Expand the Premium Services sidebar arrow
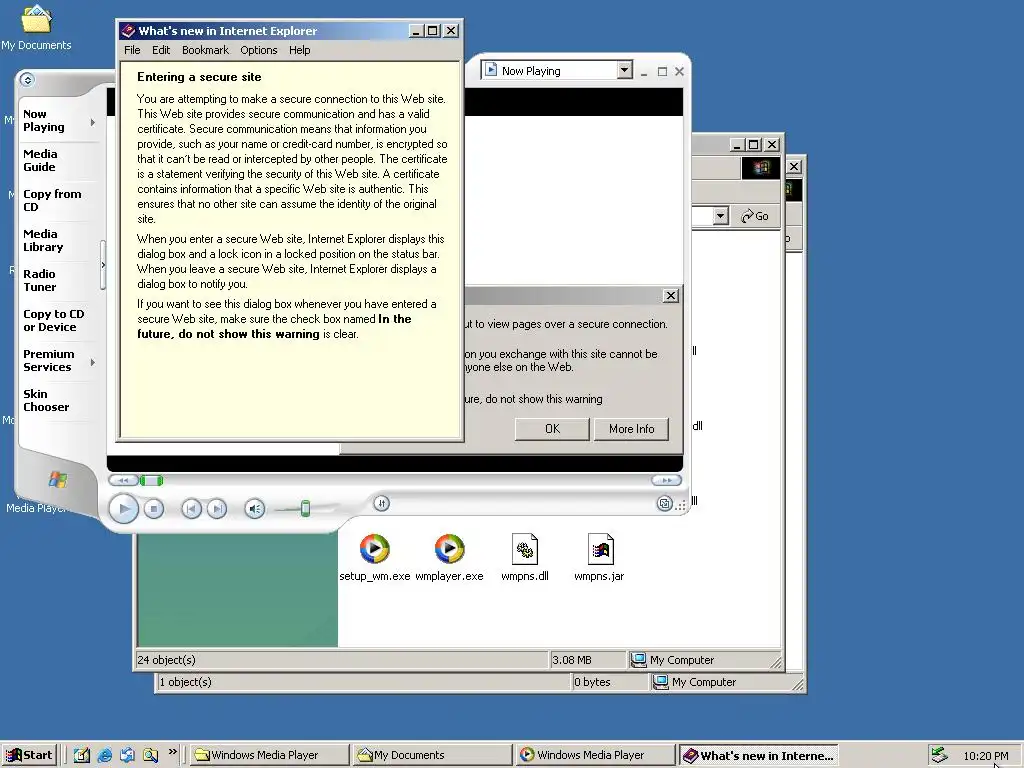The image size is (1024, 768). pos(93,362)
